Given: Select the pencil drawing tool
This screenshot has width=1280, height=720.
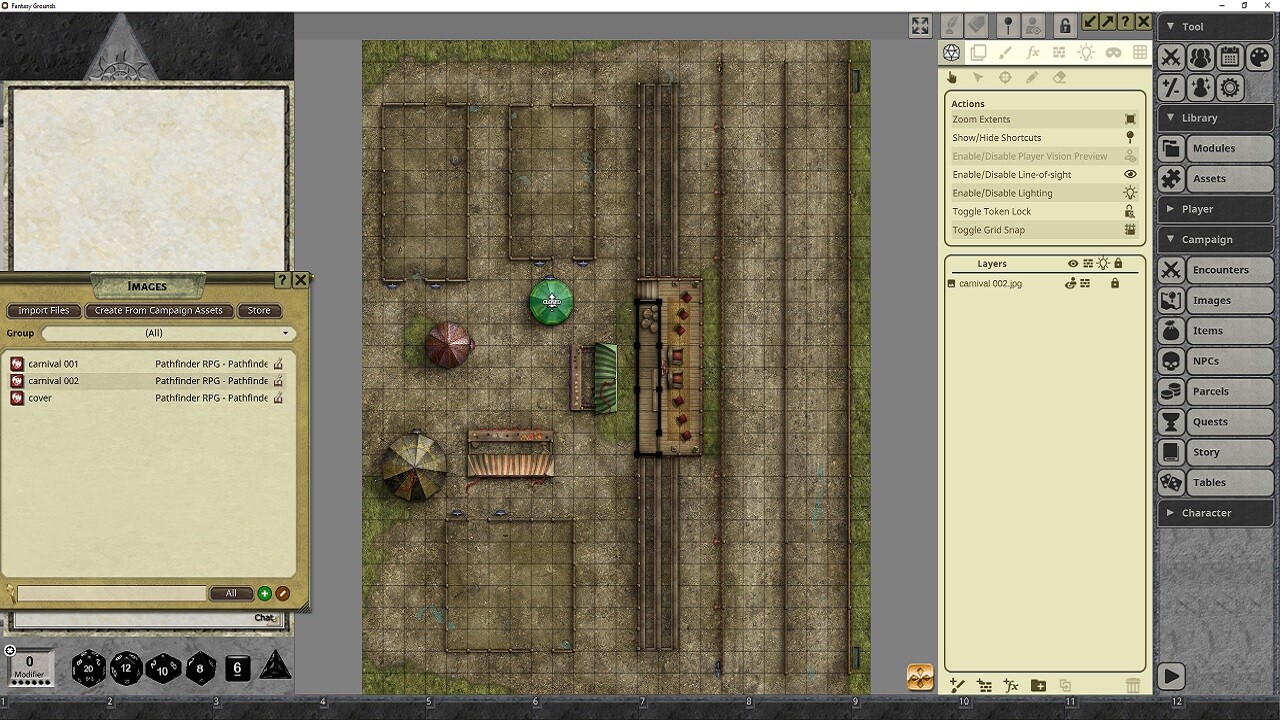Looking at the screenshot, I should [x=1032, y=77].
